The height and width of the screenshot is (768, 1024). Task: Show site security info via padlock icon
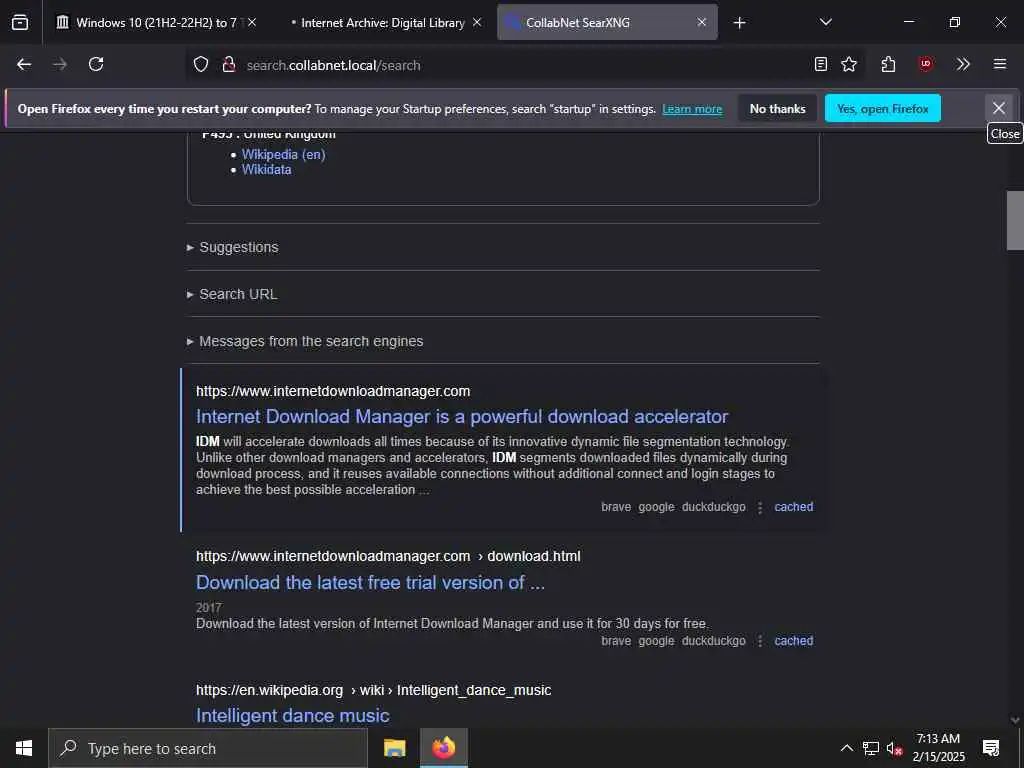[229, 65]
